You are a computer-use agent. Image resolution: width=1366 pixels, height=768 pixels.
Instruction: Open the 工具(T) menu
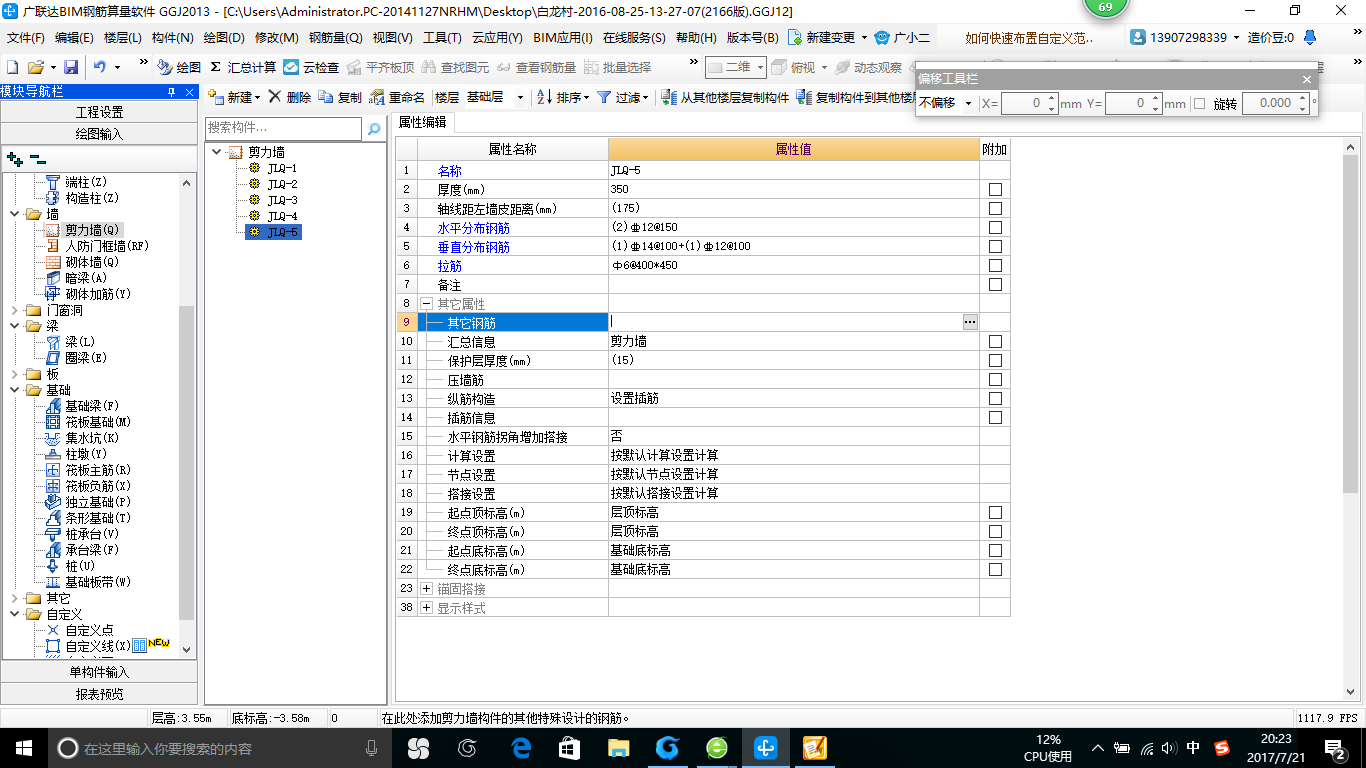coord(442,38)
